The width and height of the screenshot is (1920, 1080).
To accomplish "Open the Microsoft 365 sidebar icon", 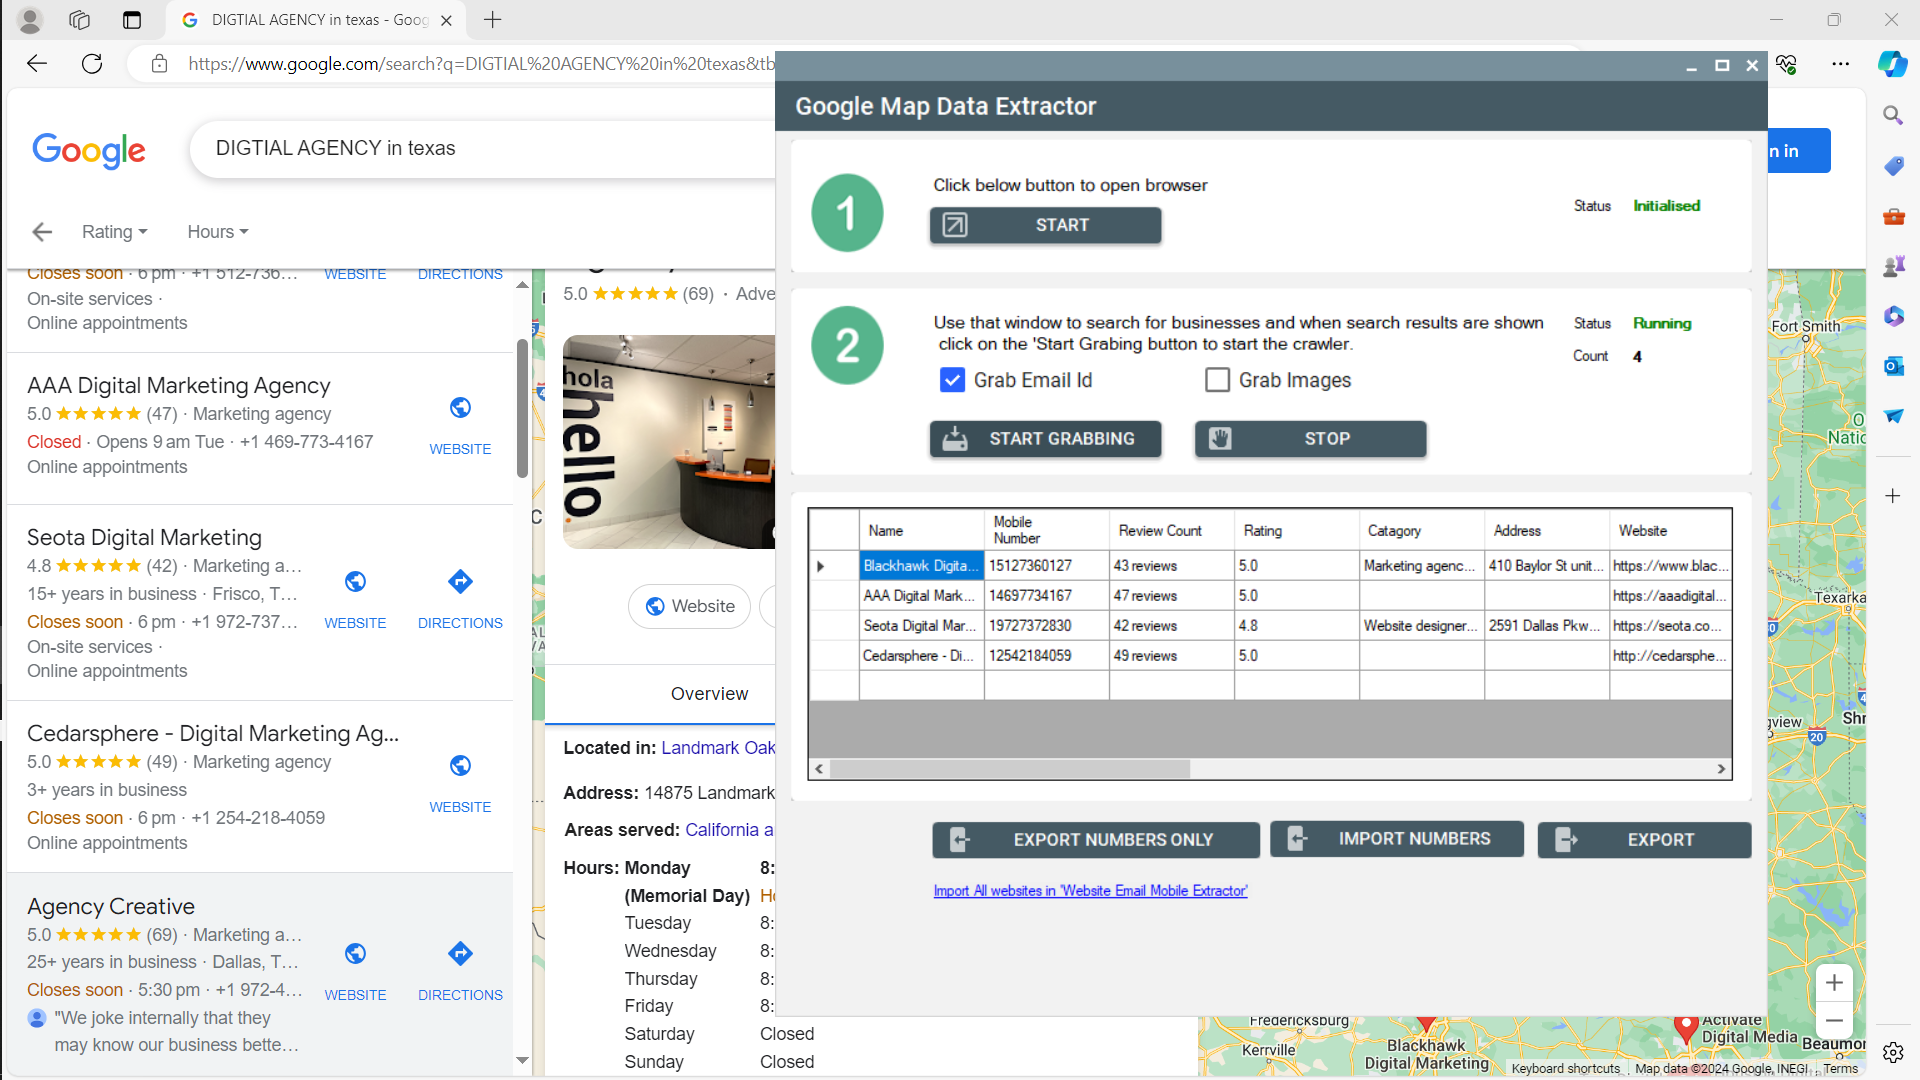I will [1893, 316].
